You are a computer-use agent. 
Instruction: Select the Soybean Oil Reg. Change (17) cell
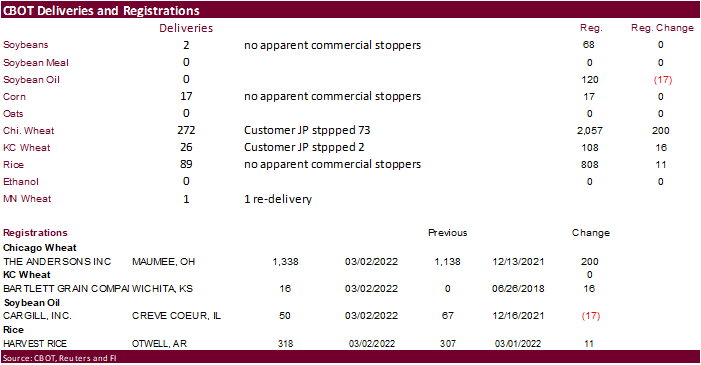(663, 80)
